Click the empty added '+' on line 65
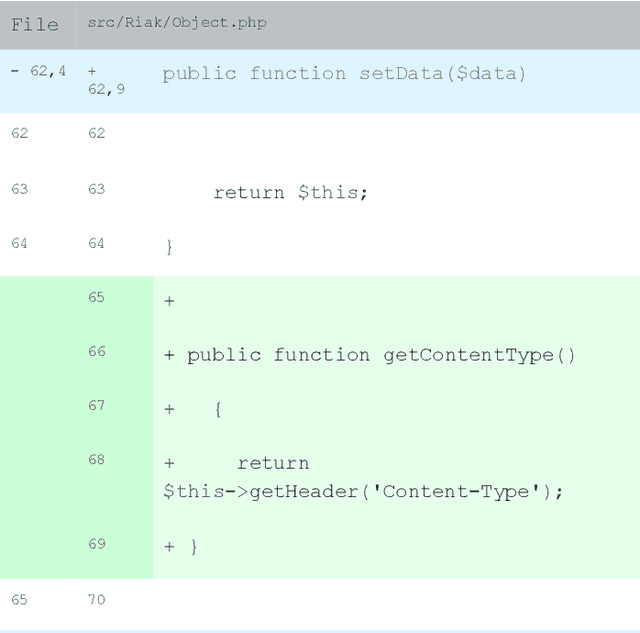 click(169, 301)
